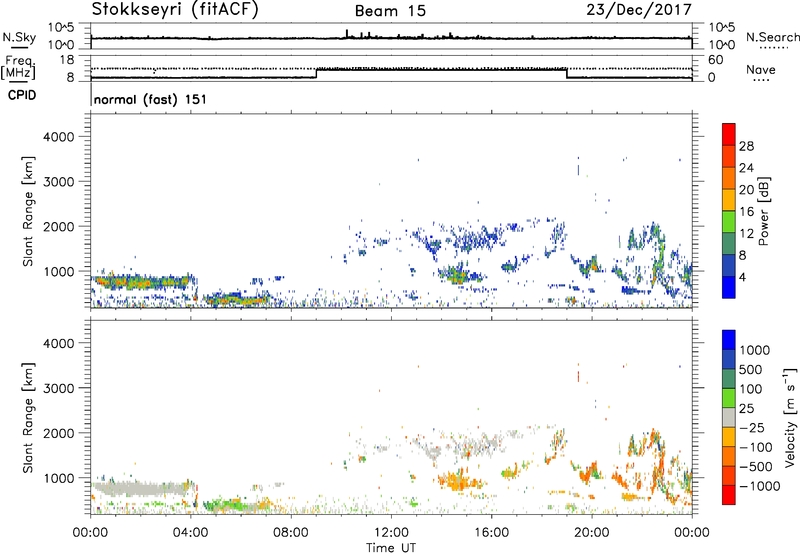Click the 'Nave' legend label
800x554 pixels.
tap(761, 69)
